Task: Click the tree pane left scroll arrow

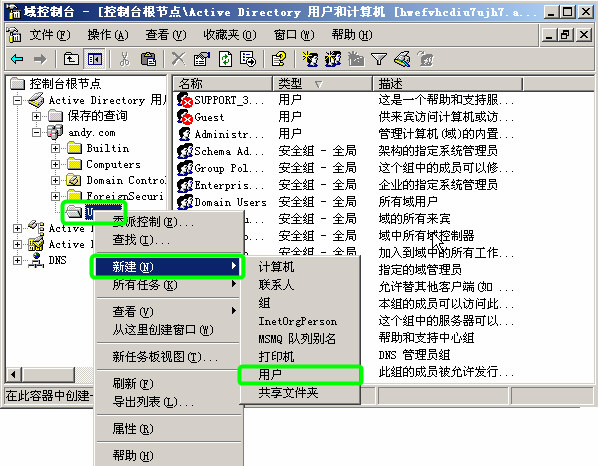Action: pos(14,374)
